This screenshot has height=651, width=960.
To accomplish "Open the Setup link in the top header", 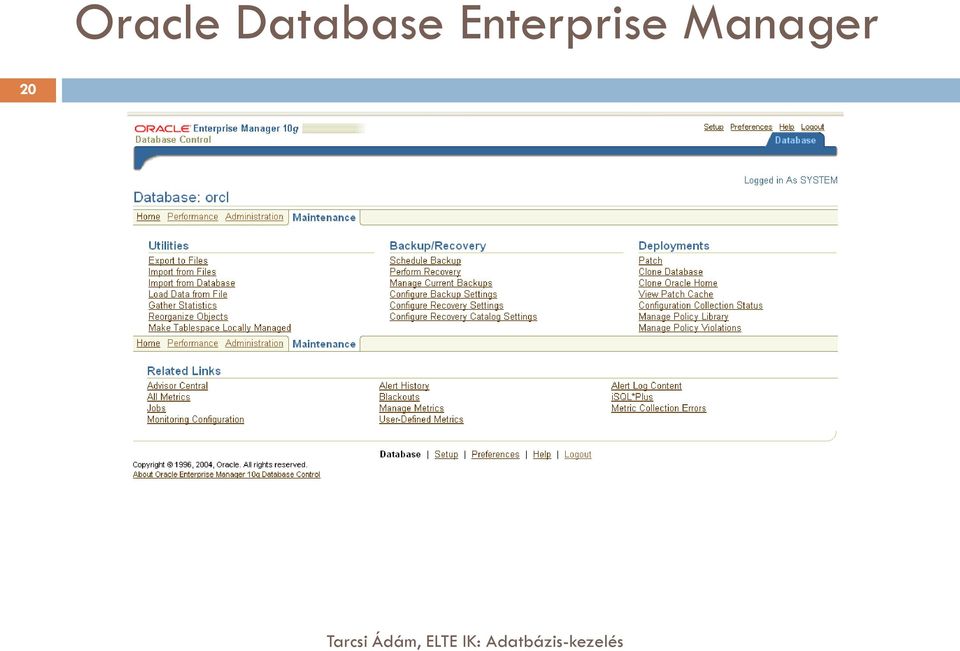I will coord(713,127).
